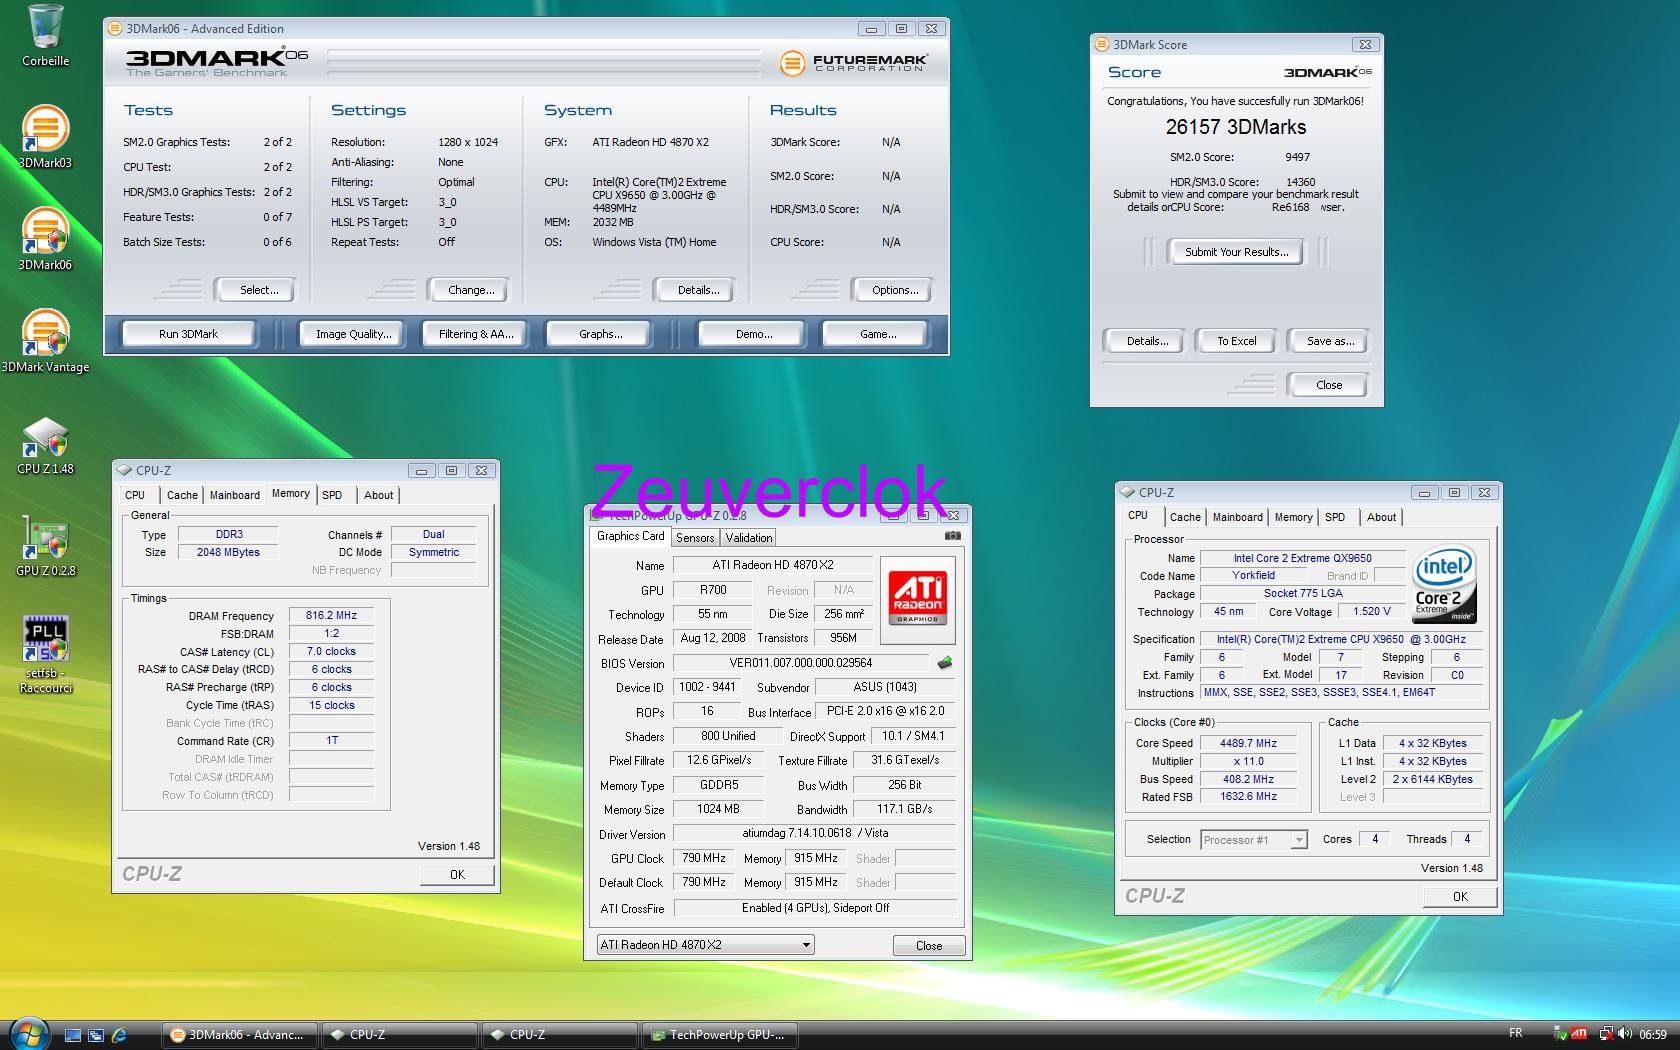Screen dimensions: 1680x1050
Task: Click Demo... button
Action: (753, 334)
